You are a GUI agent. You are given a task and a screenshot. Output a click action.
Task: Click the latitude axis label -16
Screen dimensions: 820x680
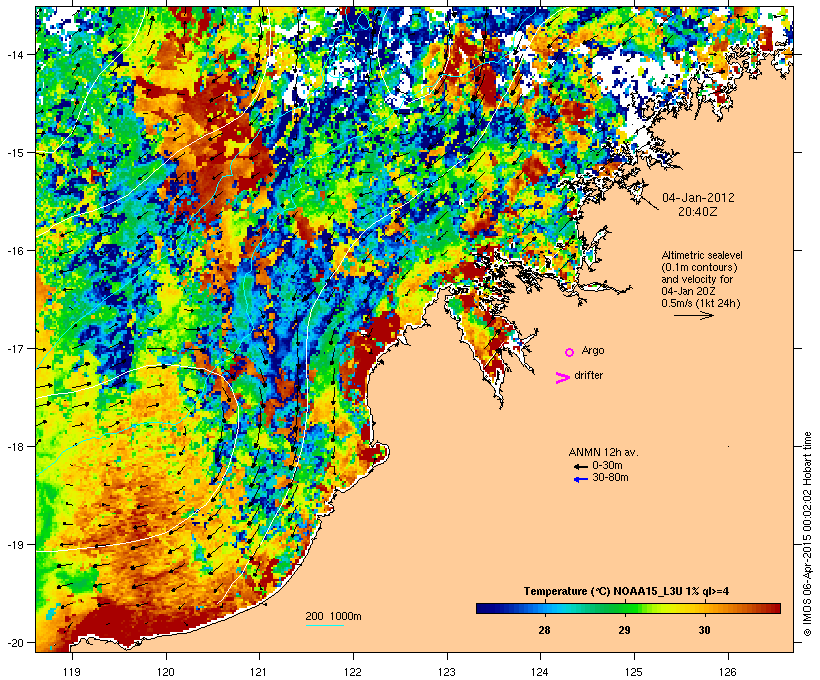click(15, 251)
